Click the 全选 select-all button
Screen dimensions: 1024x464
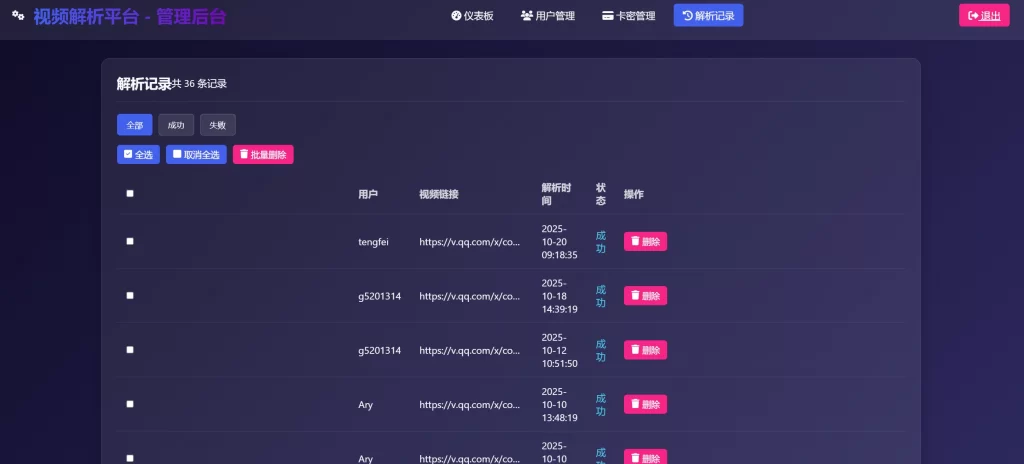(138, 155)
